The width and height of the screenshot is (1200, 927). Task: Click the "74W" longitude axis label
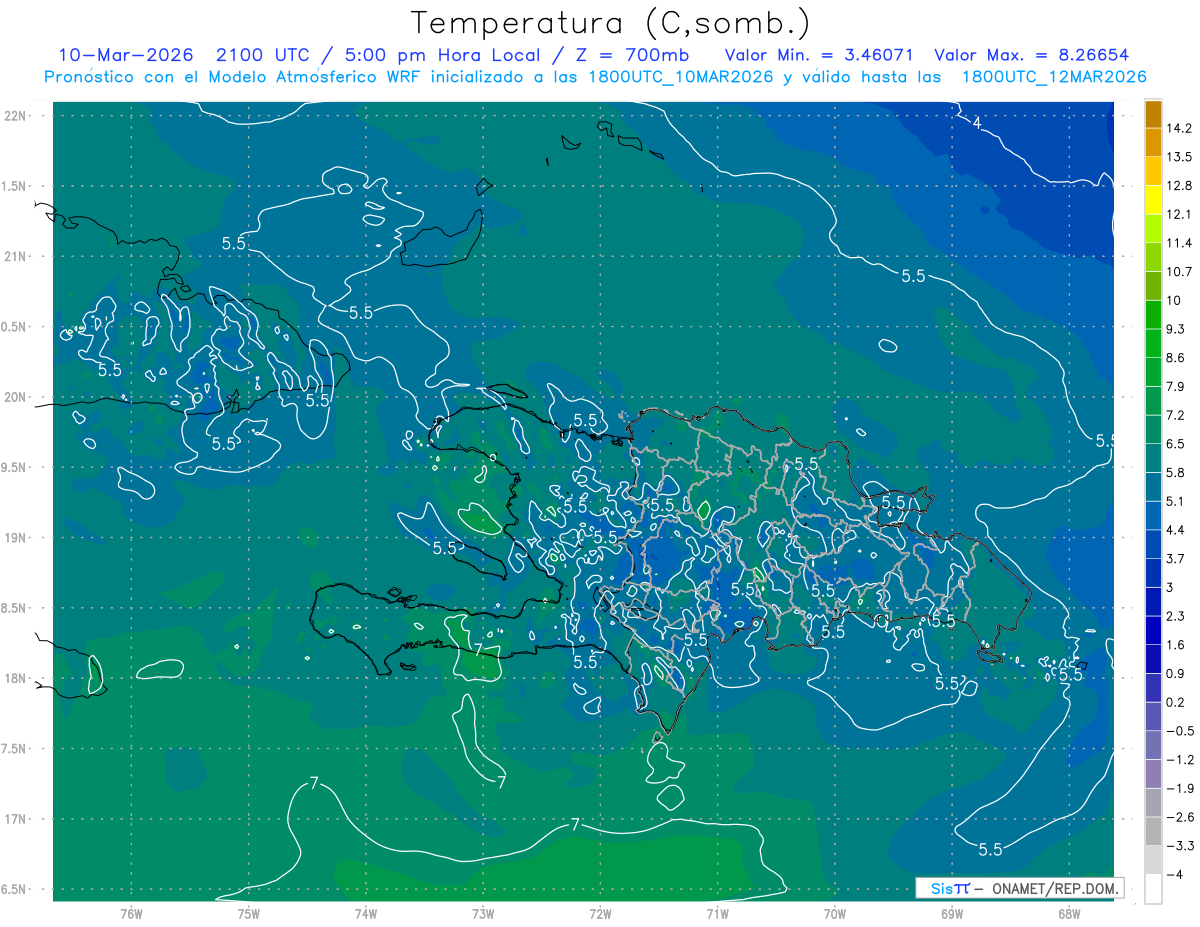point(366,913)
